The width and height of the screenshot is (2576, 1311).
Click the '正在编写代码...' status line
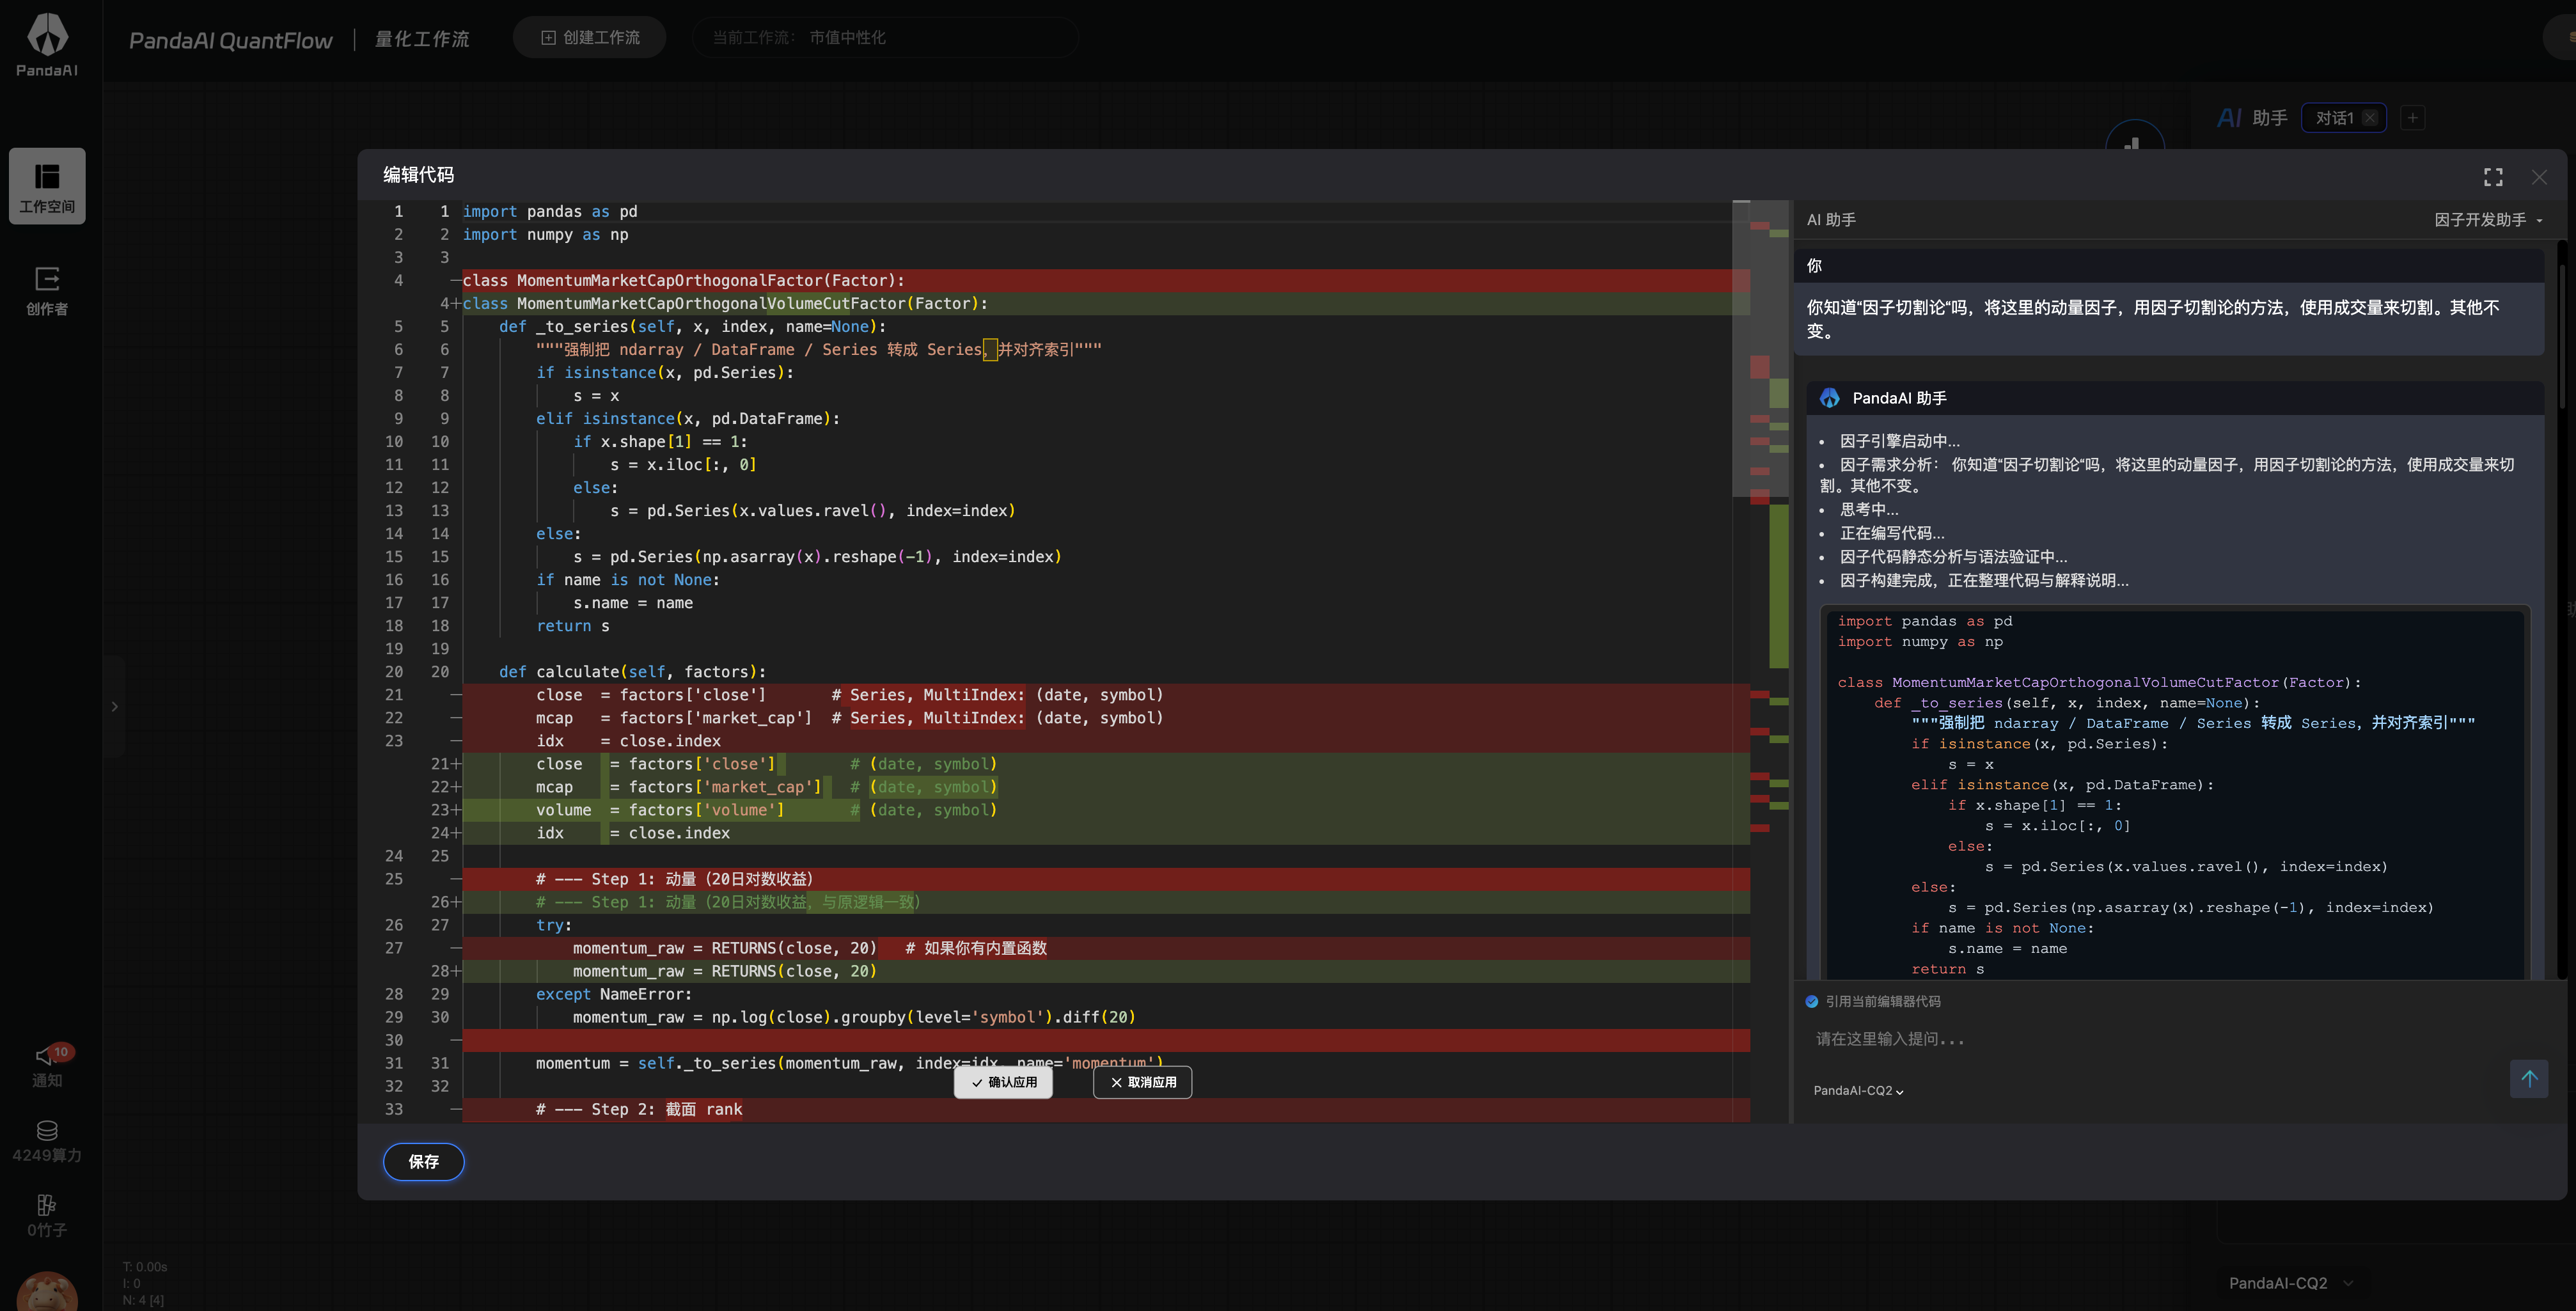click(1892, 533)
